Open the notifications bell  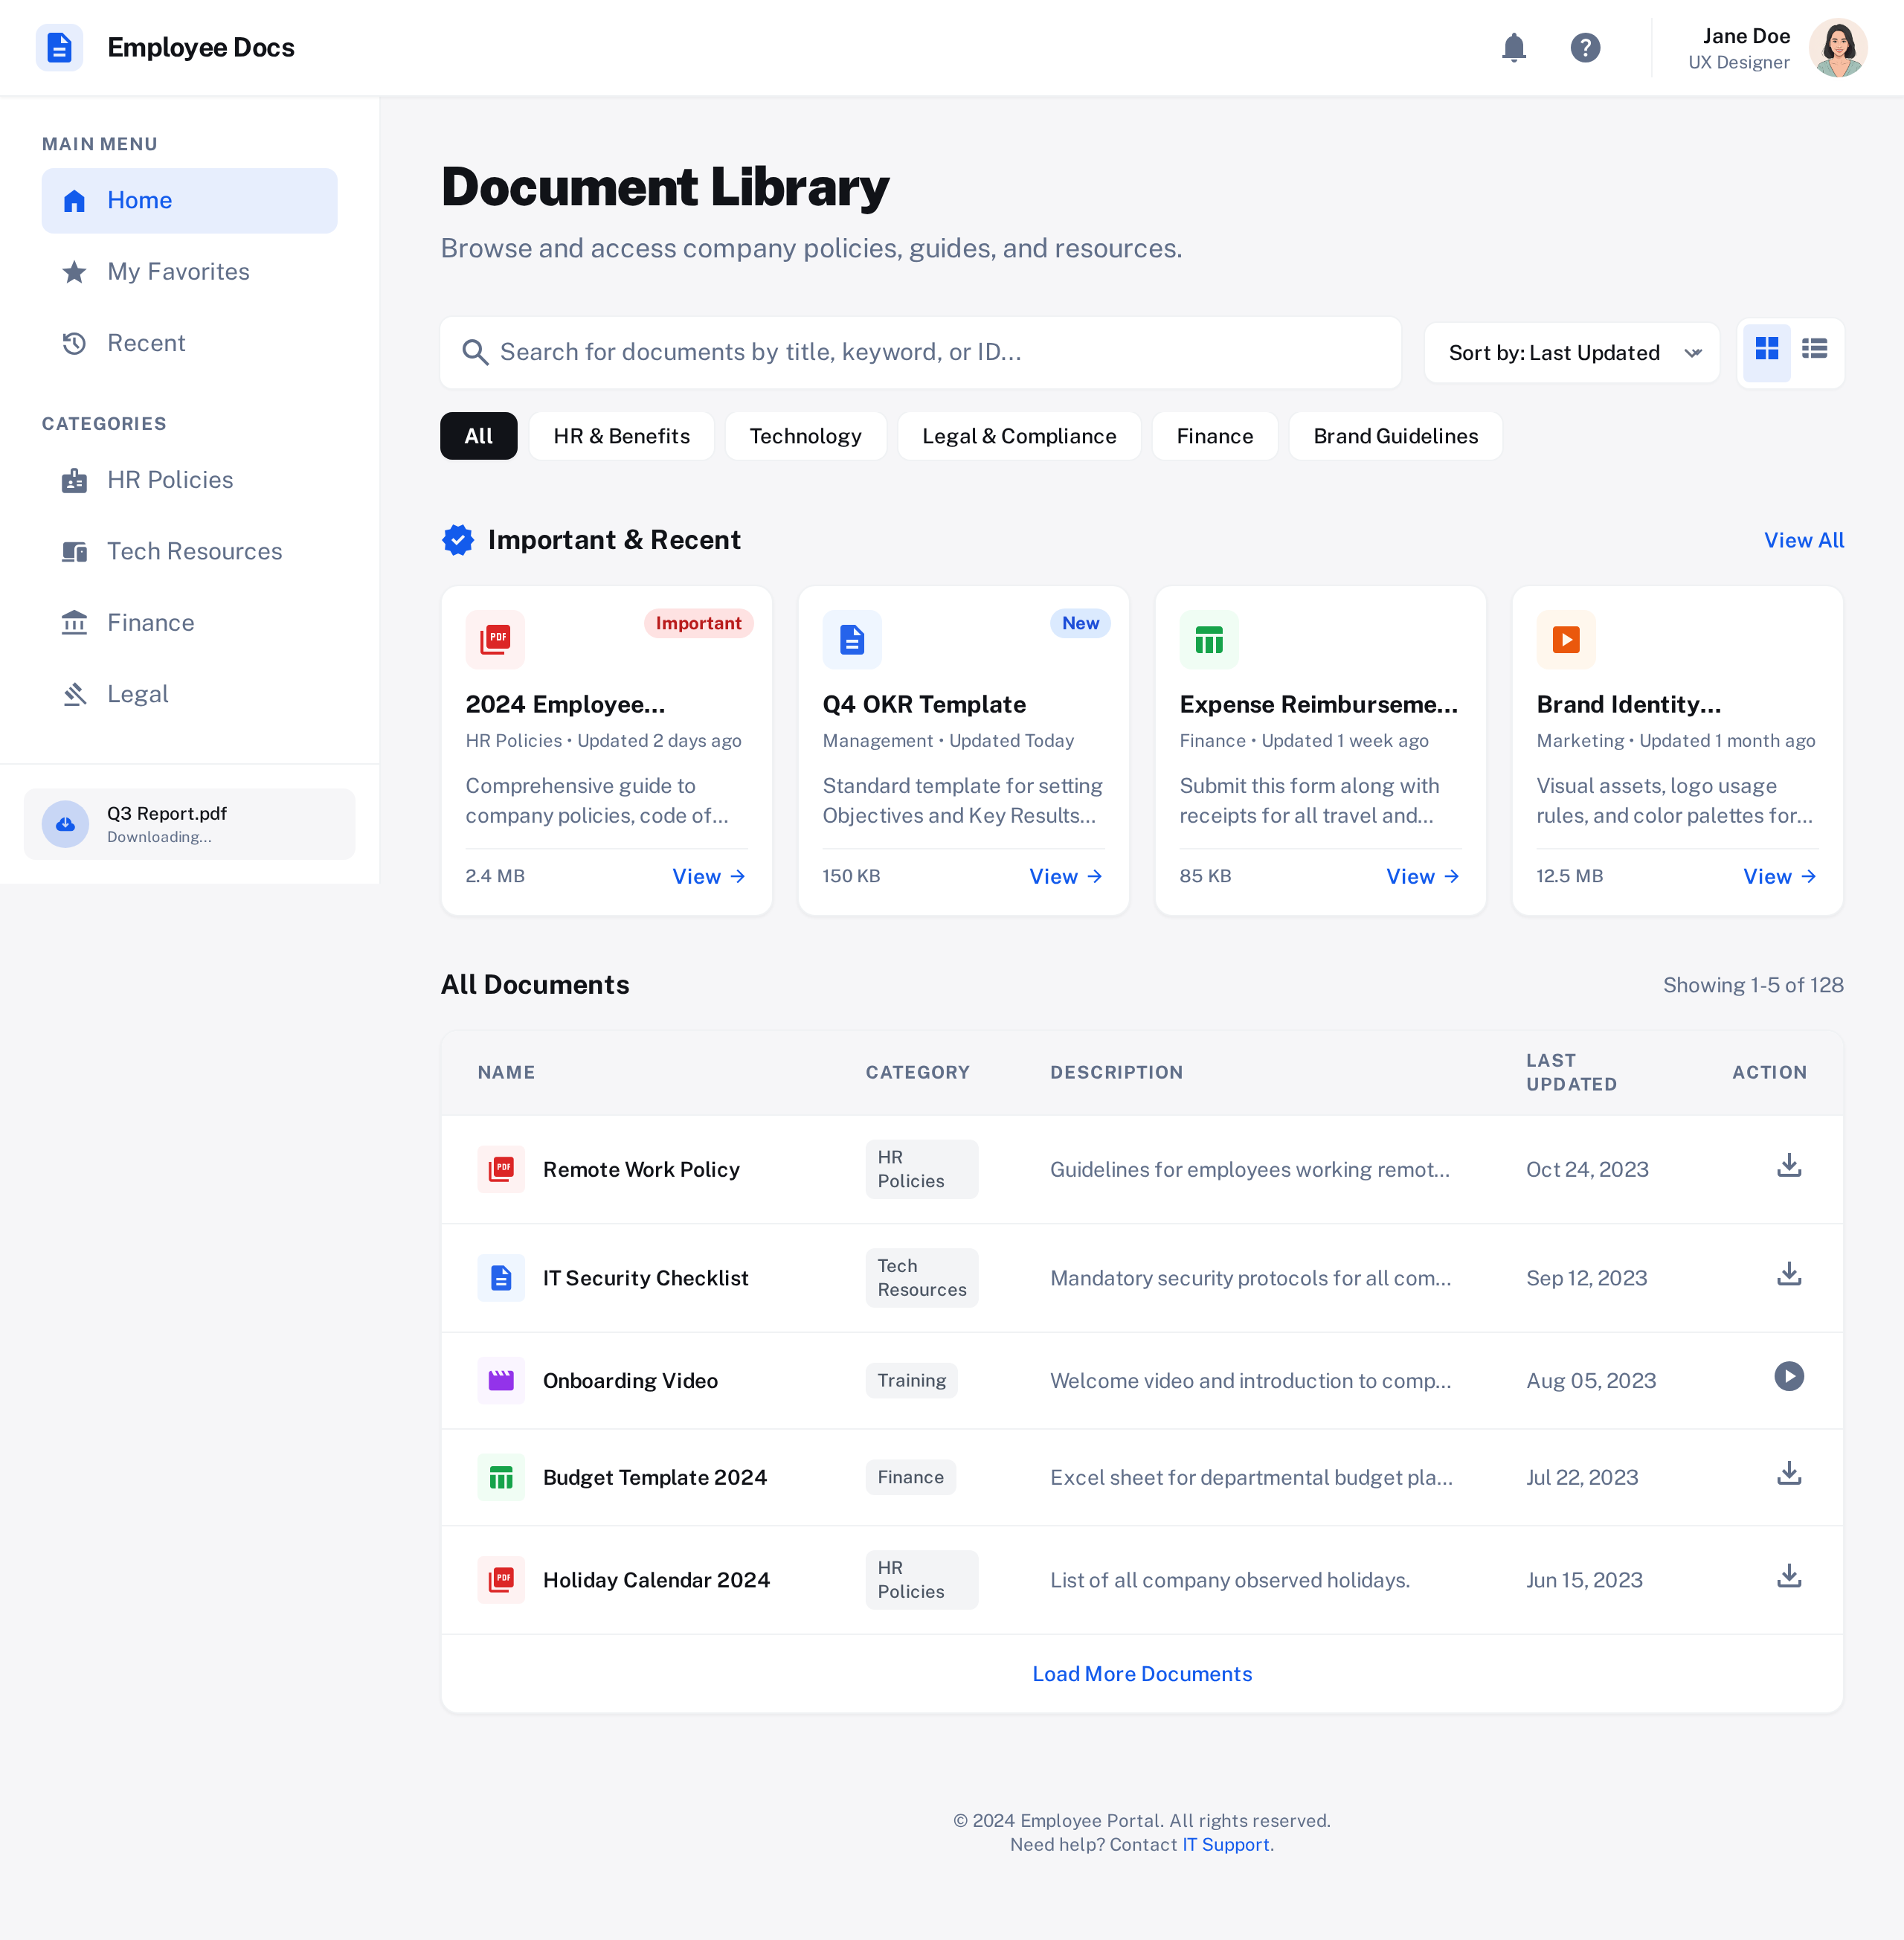(x=1514, y=47)
